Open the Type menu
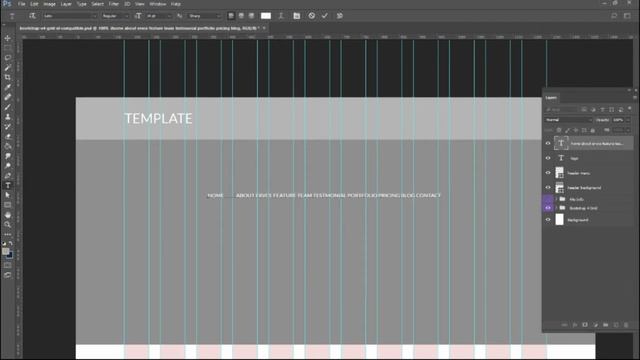This screenshot has width=640, height=360. point(82,4)
